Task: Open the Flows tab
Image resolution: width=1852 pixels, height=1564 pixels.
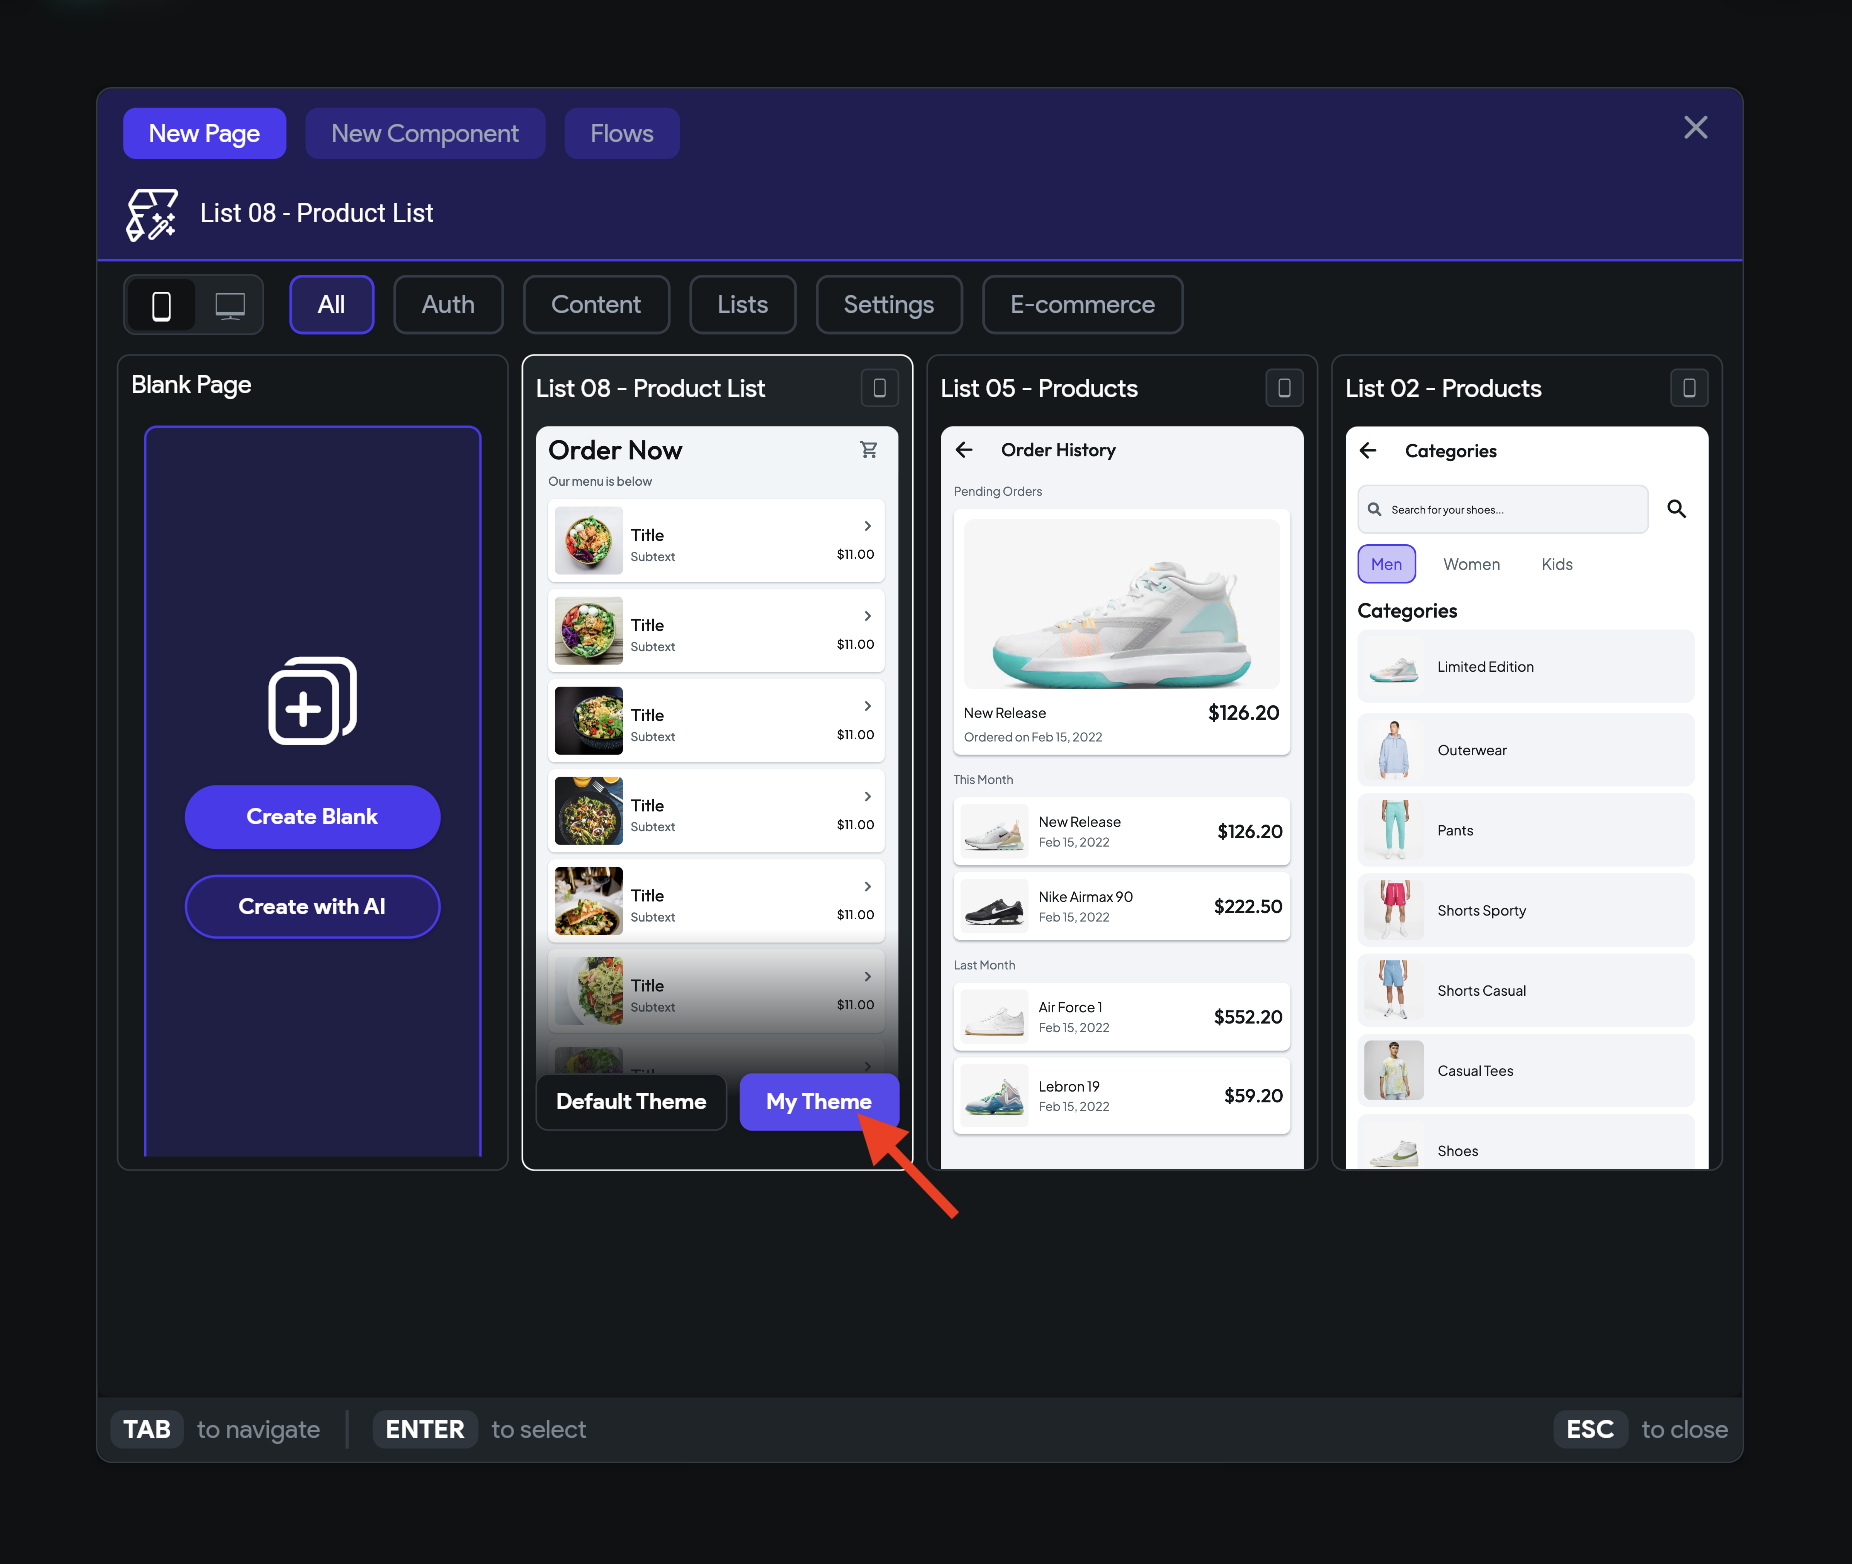Action: click(622, 134)
